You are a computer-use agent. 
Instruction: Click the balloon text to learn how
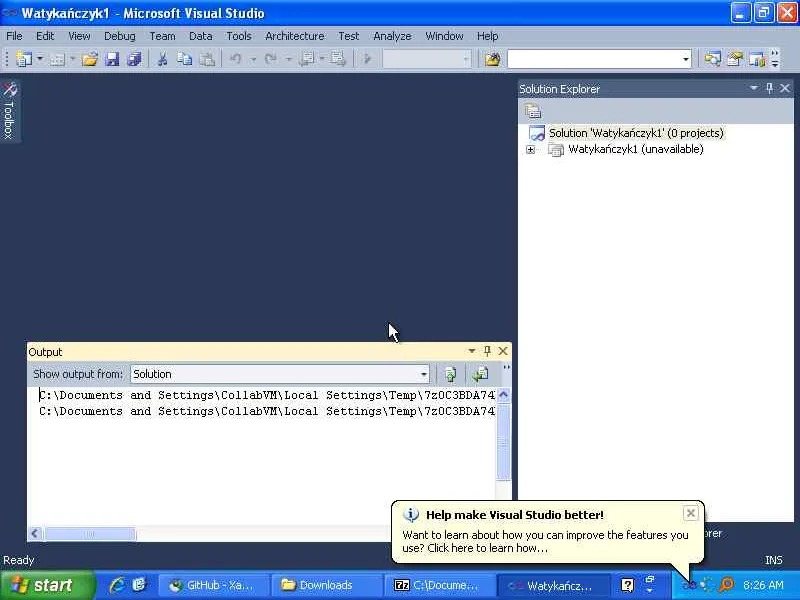(545, 541)
